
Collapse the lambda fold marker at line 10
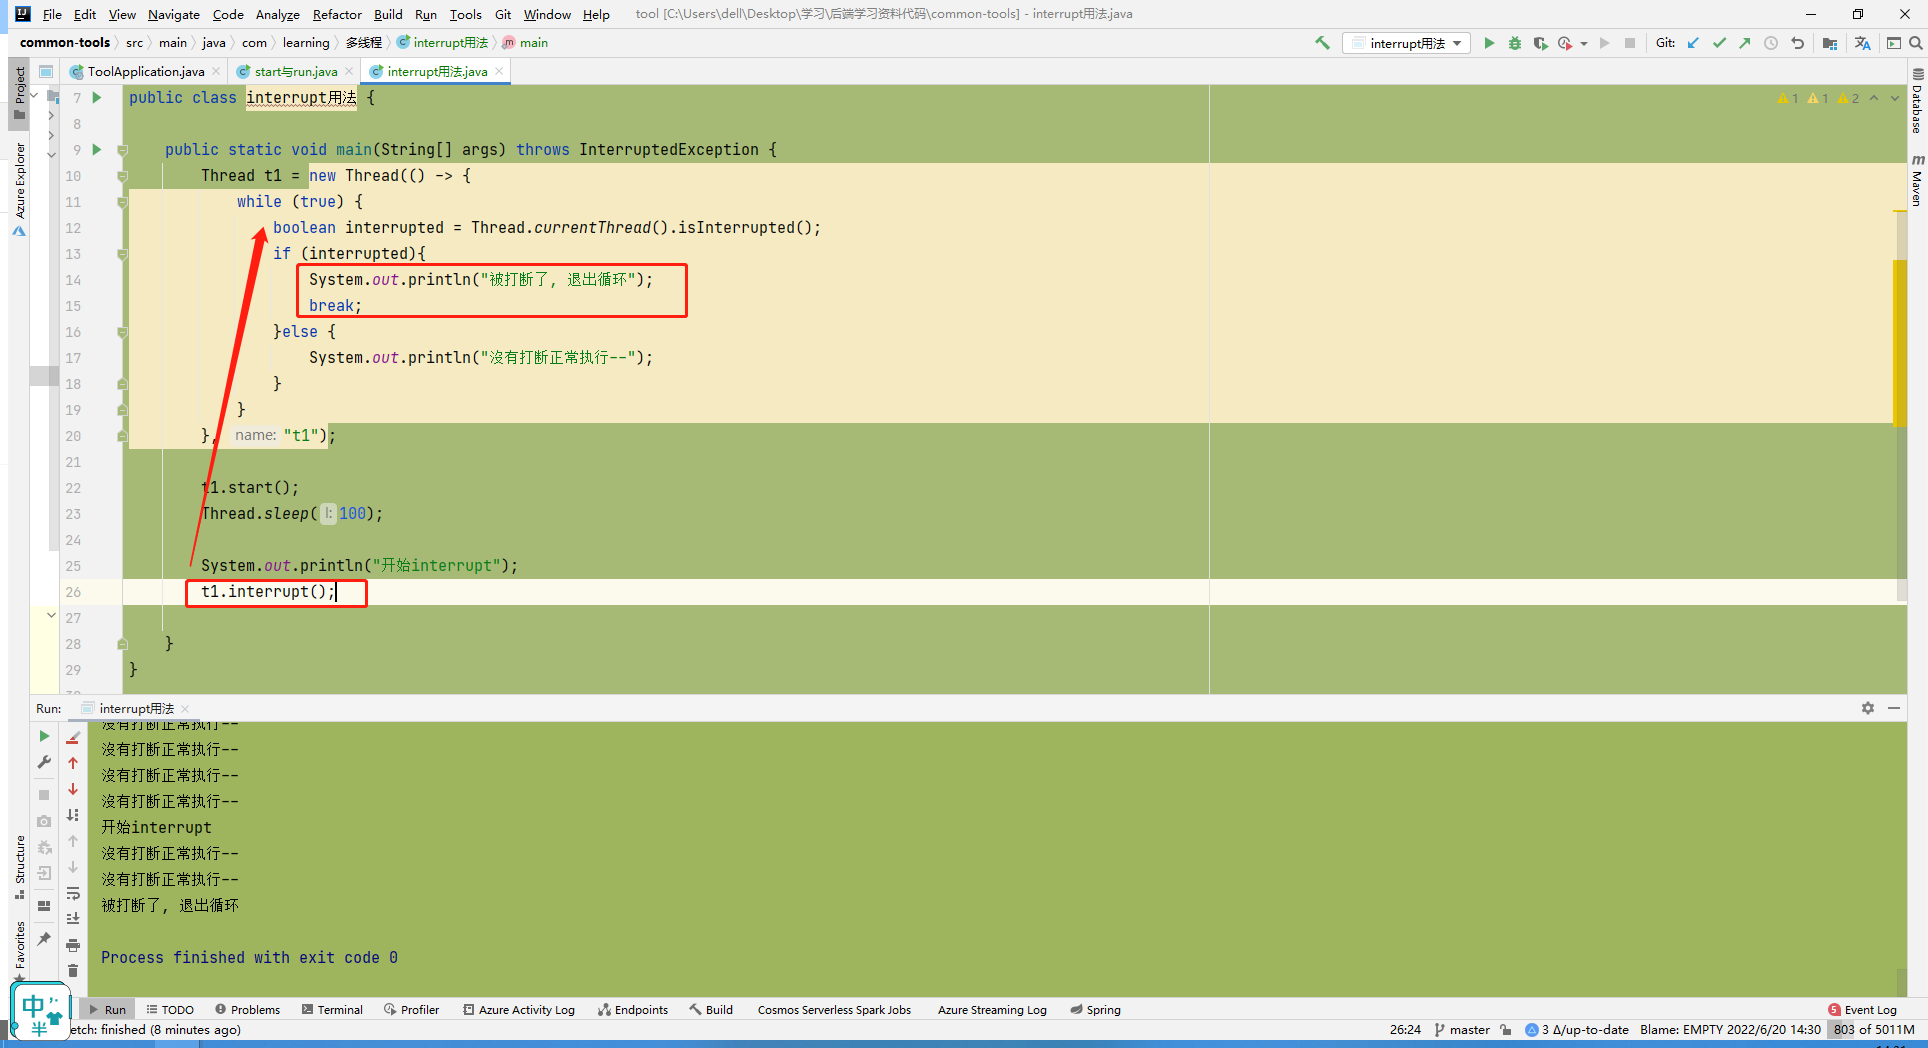click(x=122, y=176)
